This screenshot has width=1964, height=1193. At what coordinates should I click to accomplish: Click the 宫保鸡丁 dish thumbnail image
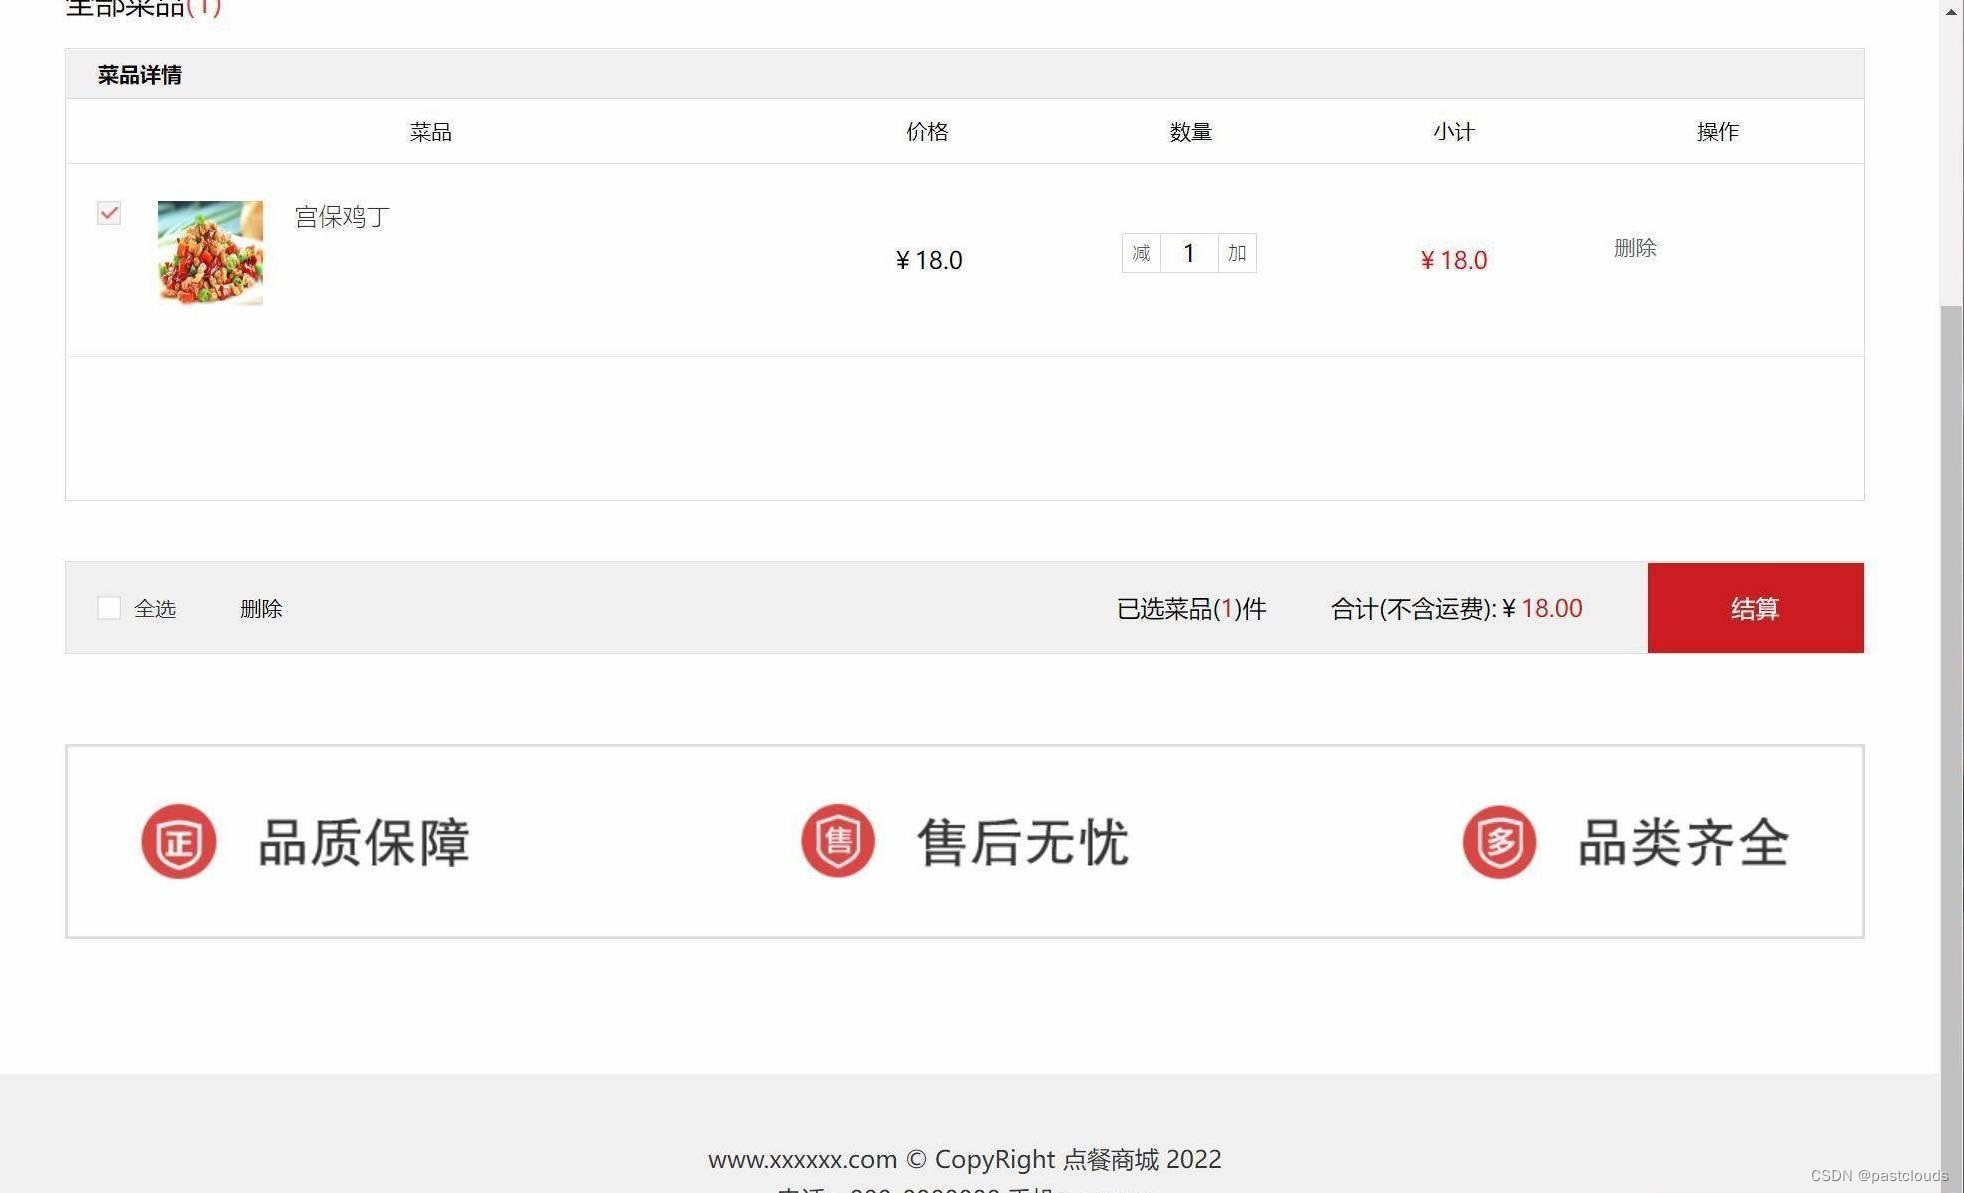(x=209, y=251)
